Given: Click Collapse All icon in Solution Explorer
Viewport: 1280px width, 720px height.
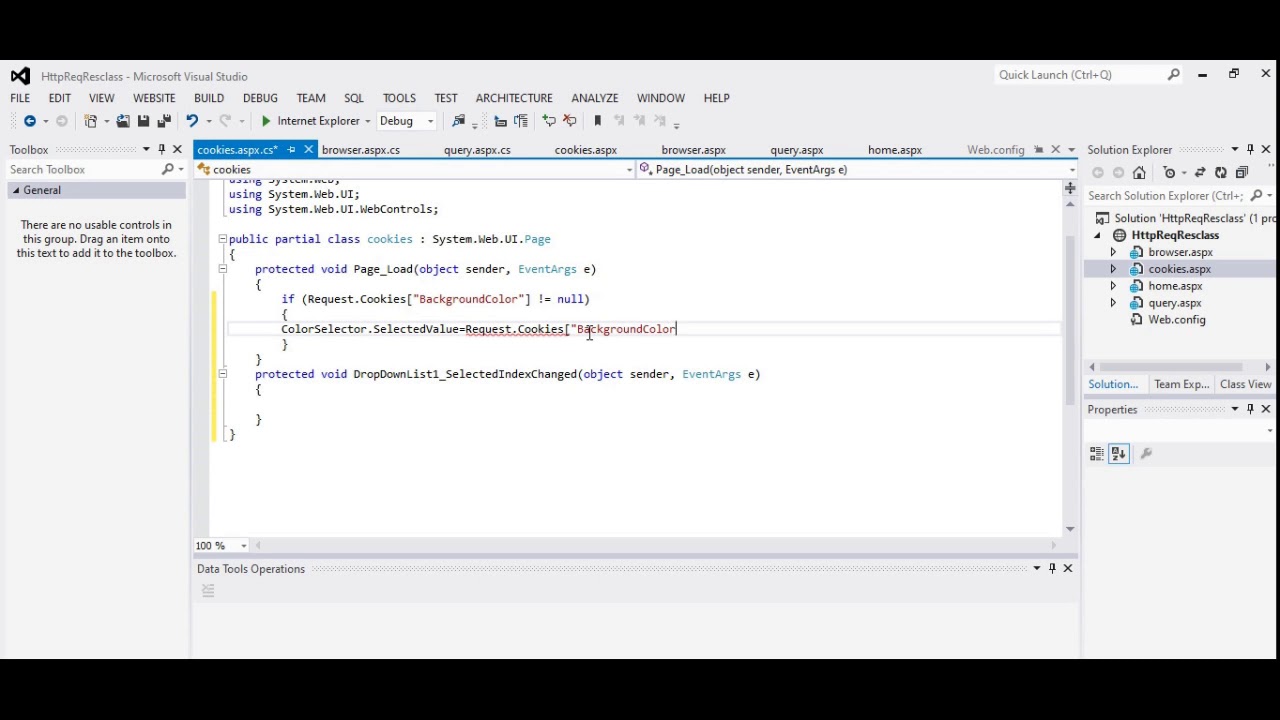Looking at the screenshot, I should click(1242, 173).
